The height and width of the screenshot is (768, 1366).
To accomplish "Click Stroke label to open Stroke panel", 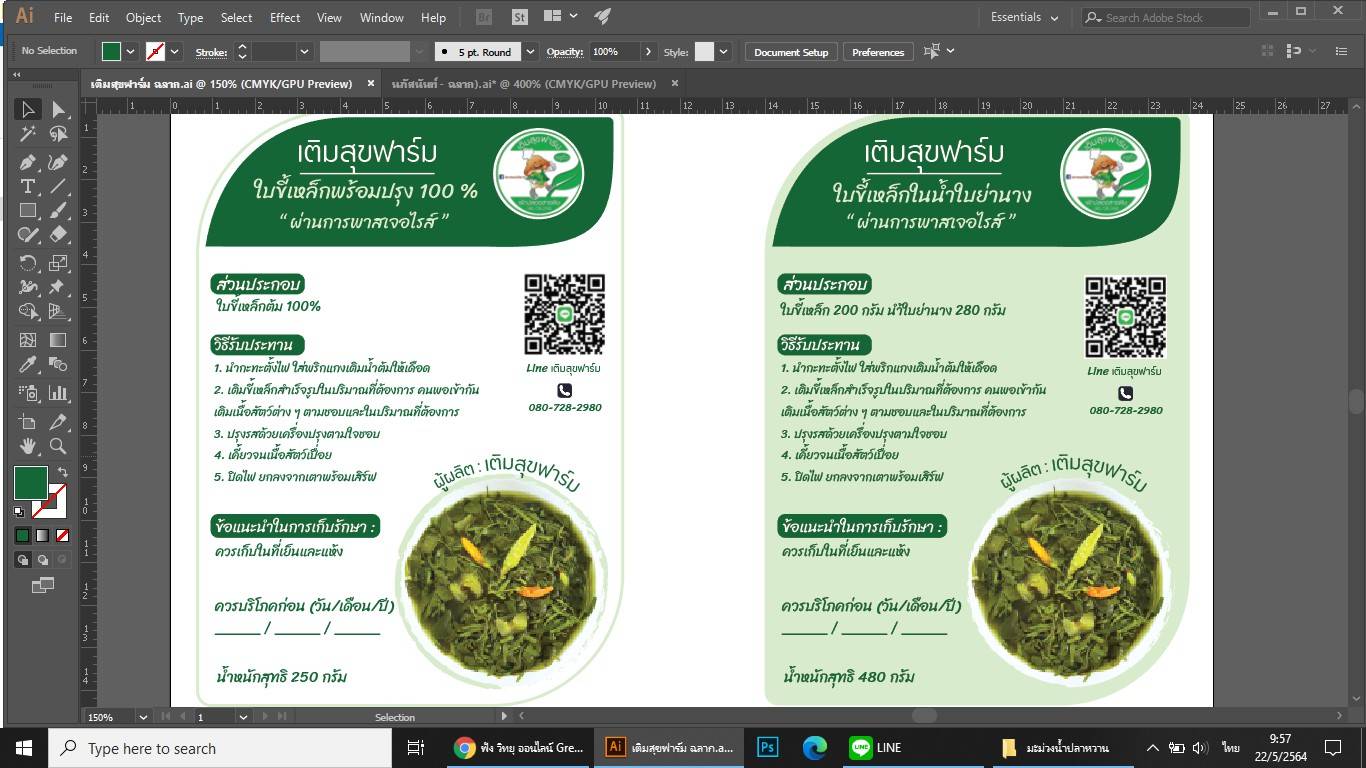I will pos(211,52).
